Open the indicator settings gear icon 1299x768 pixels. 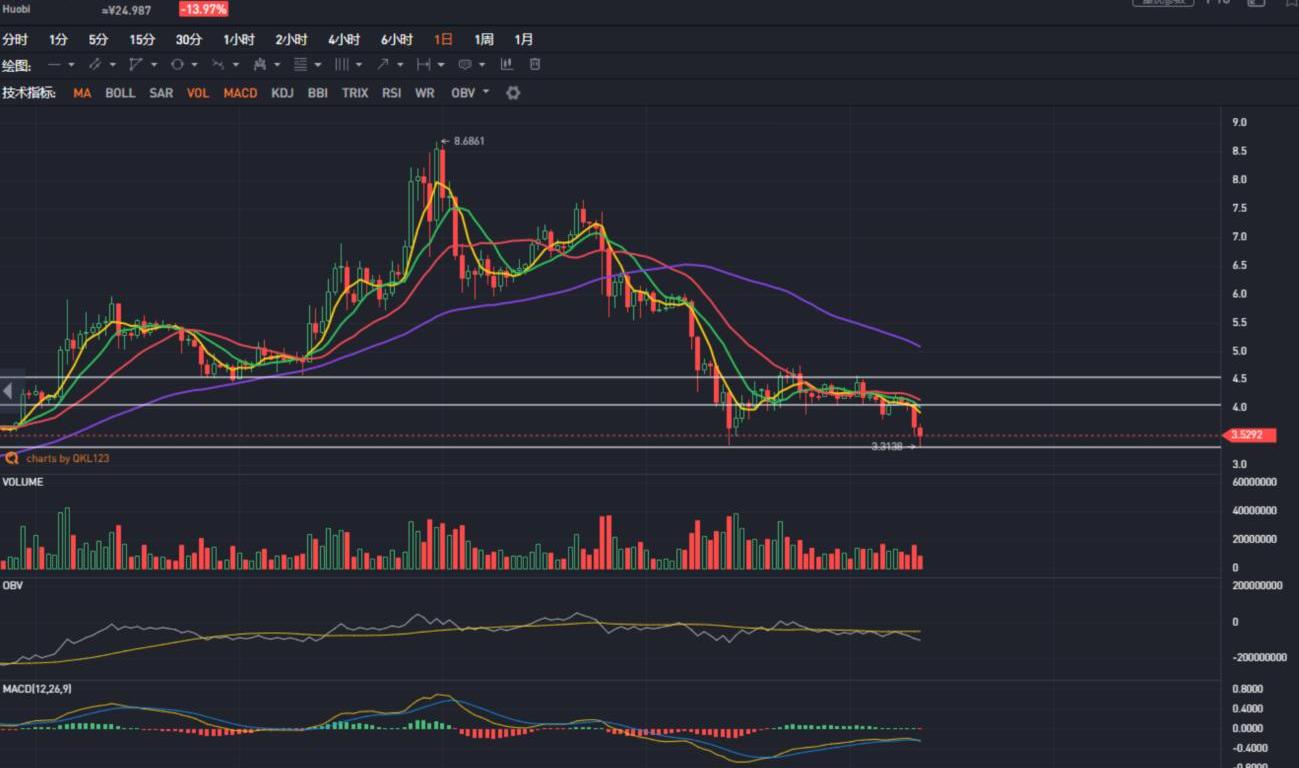(513, 93)
